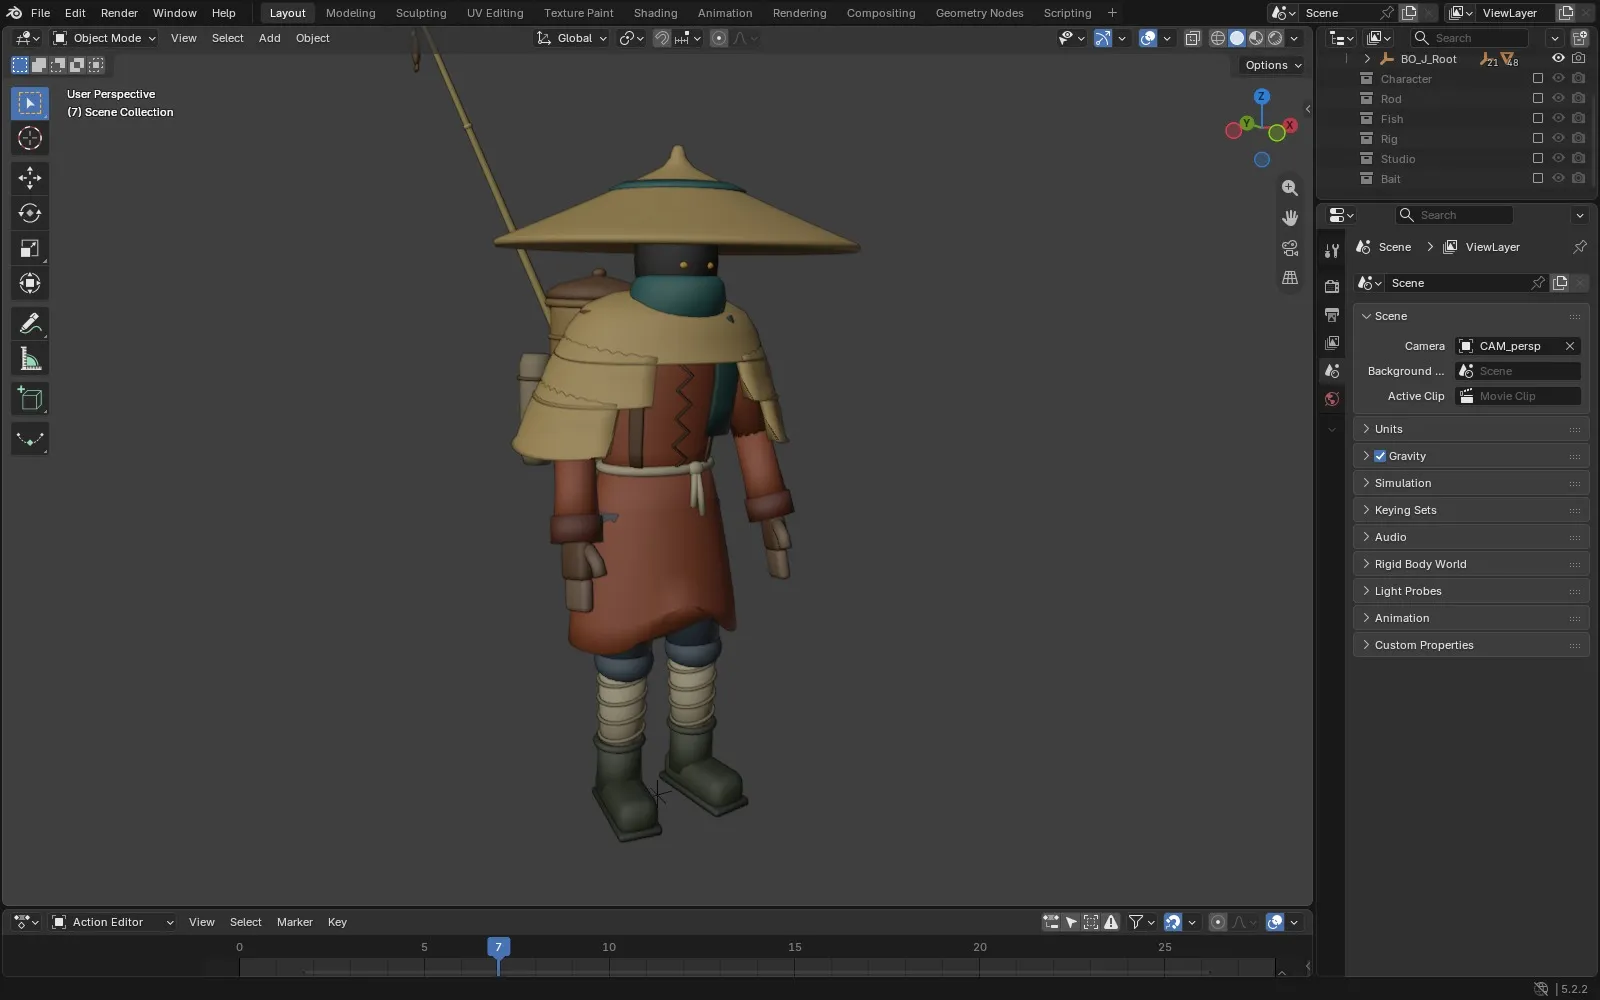Choose the Transform tool
The height and width of the screenshot is (1000, 1600).
[30, 283]
